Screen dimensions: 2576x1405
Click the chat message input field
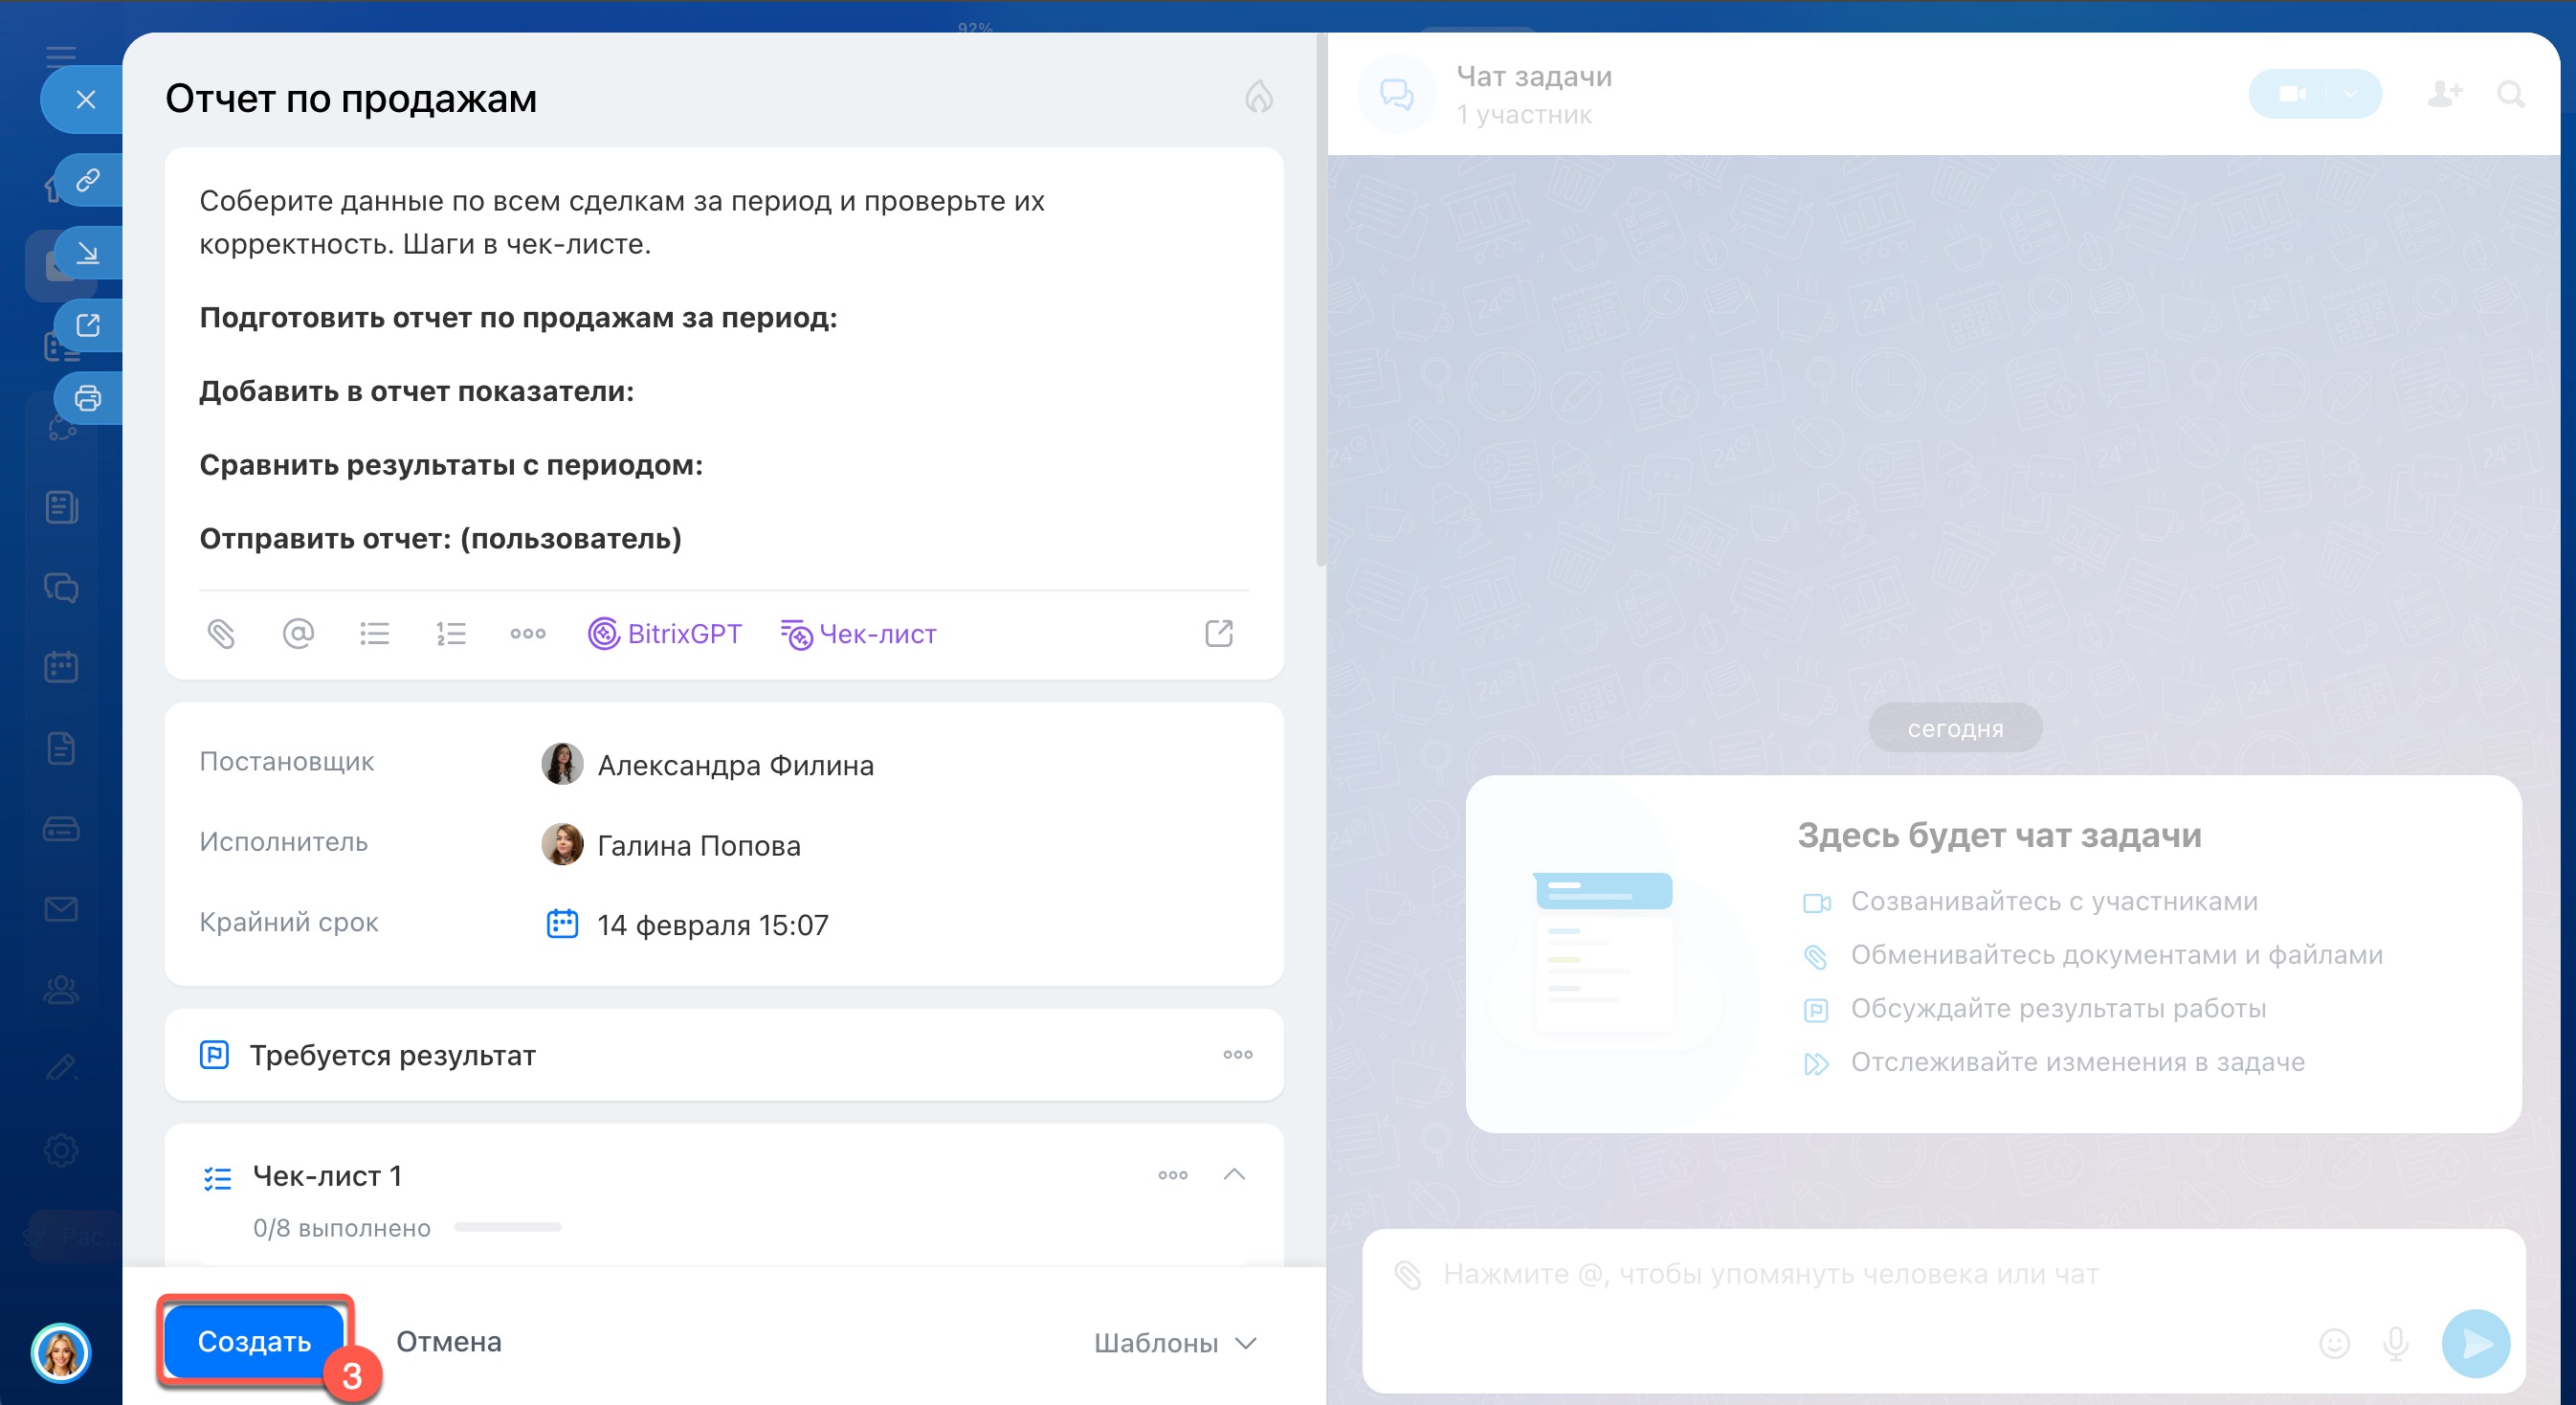(x=1770, y=1274)
